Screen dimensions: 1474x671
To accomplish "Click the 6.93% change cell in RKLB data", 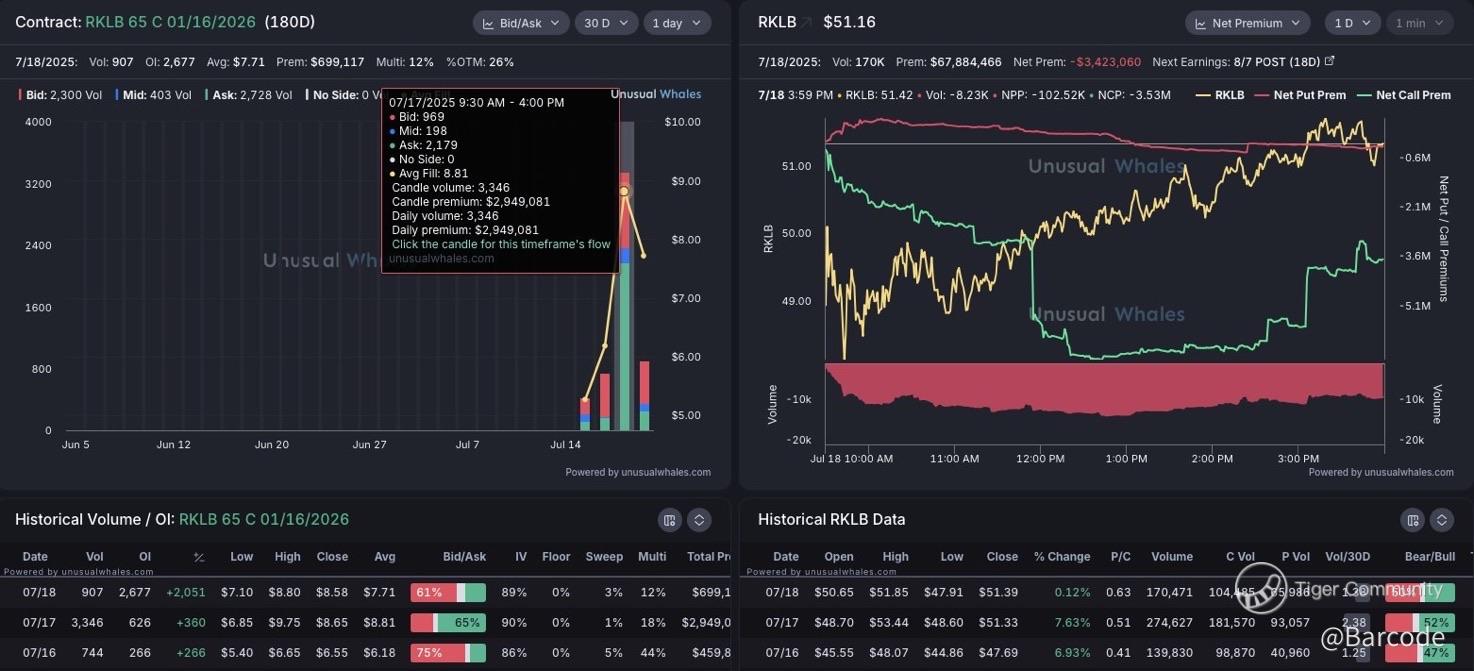I will pyautogui.click(x=1072, y=653).
